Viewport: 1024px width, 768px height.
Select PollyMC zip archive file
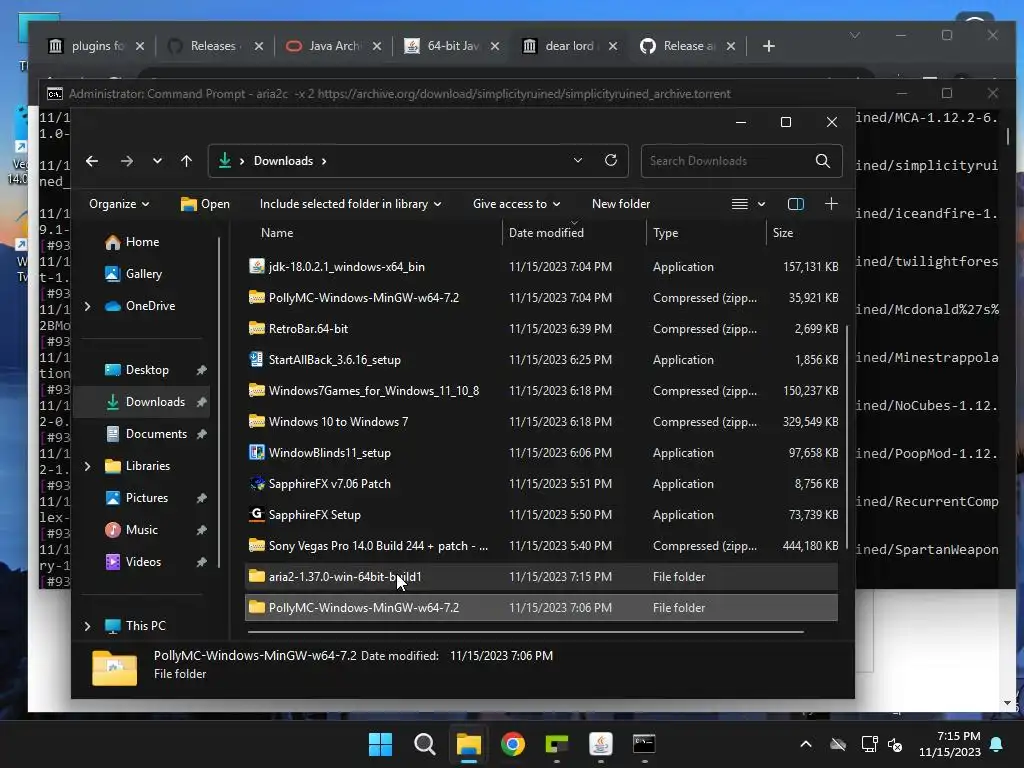[542, 298]
